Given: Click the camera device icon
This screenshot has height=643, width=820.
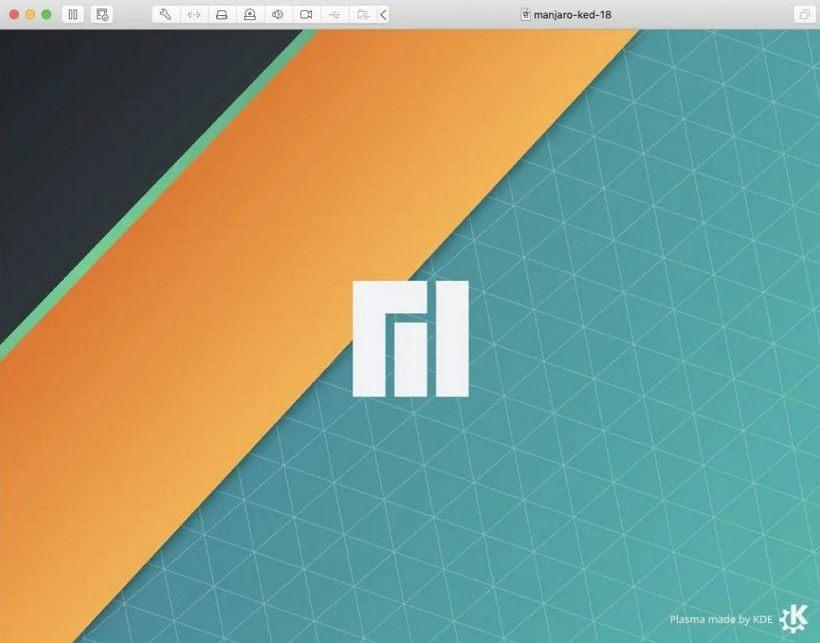Looking at the screenshot, I should [x=306, y=15].
